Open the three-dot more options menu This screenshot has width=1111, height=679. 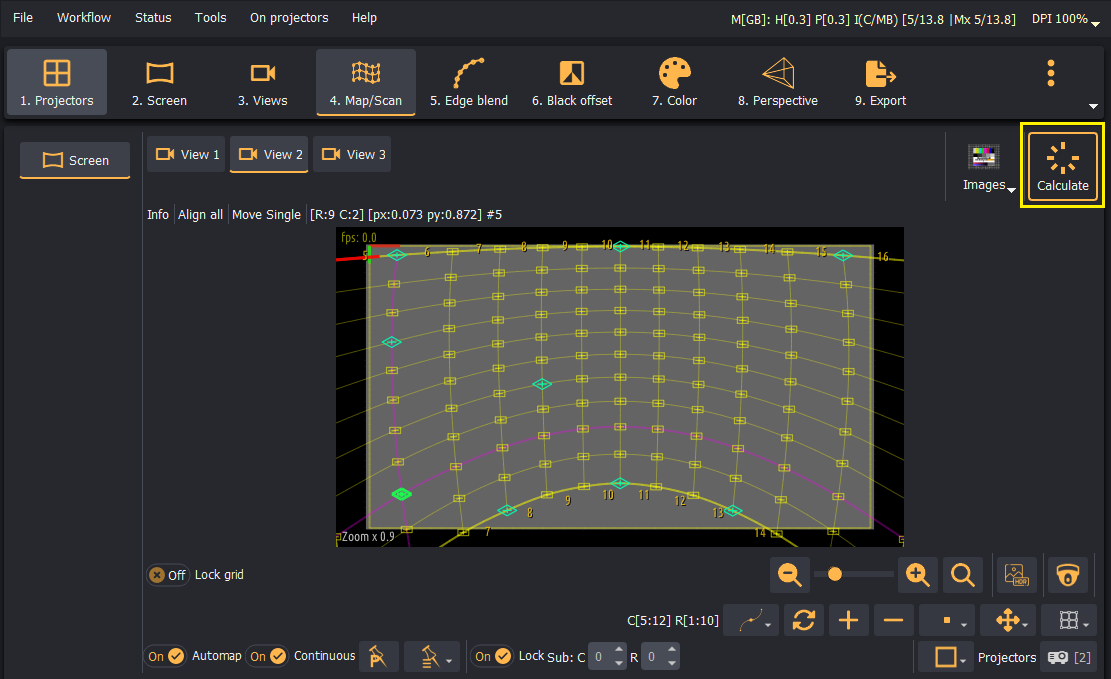tap(1051, 73)
